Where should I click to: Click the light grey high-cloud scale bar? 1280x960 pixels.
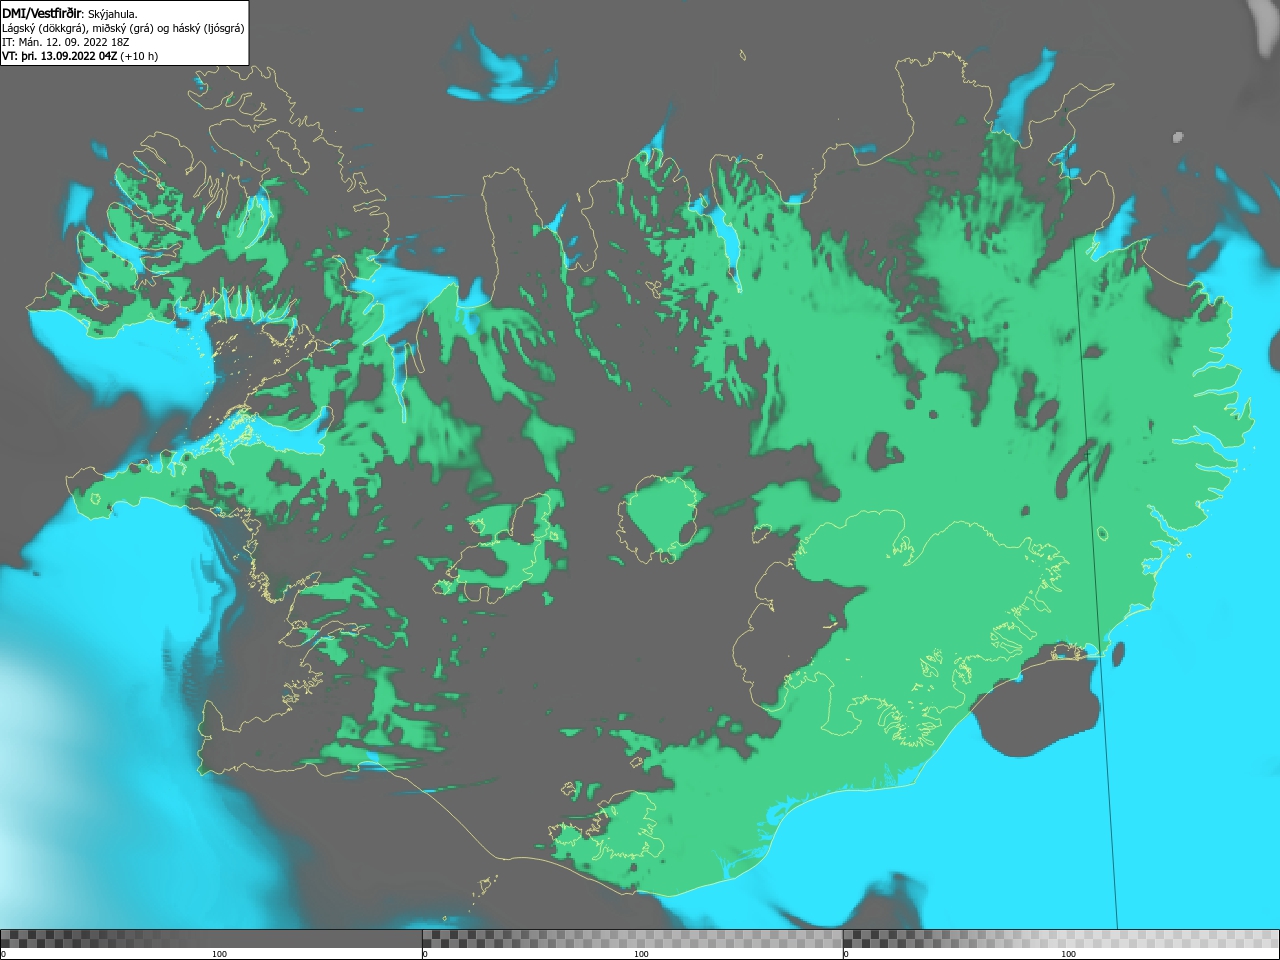1061,939
